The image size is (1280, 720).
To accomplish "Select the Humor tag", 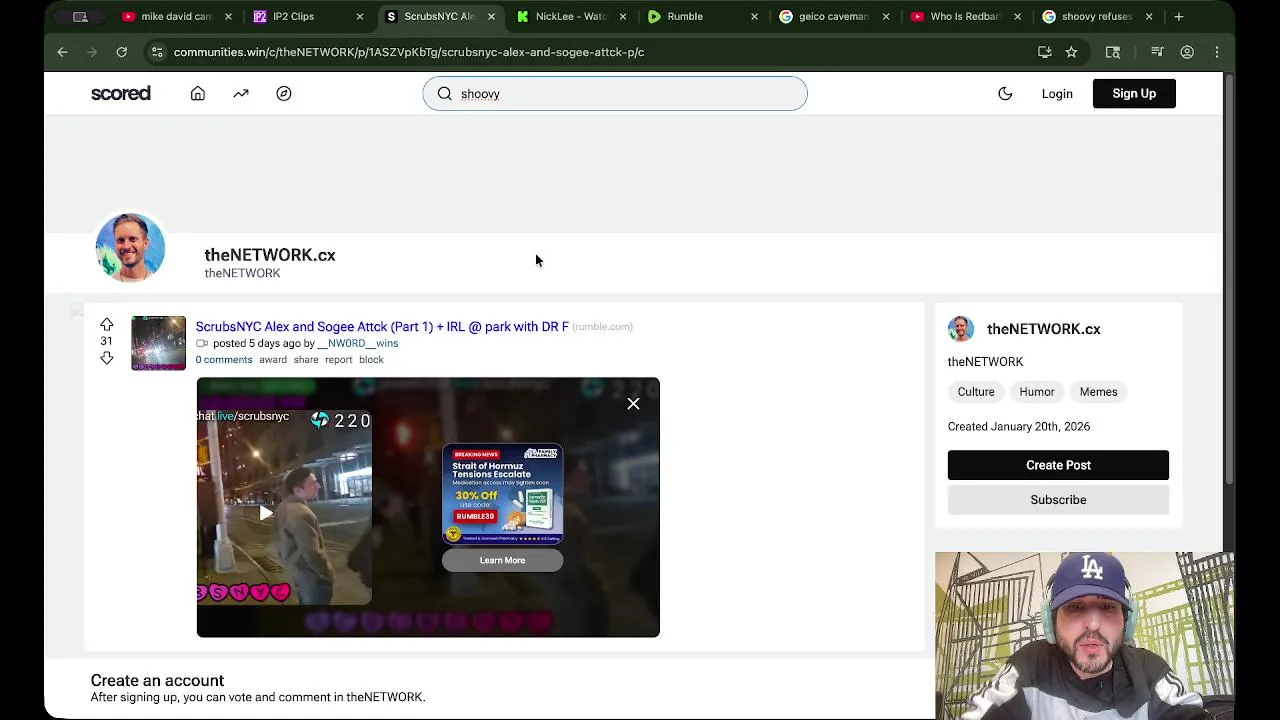I will pos(1037,392).
